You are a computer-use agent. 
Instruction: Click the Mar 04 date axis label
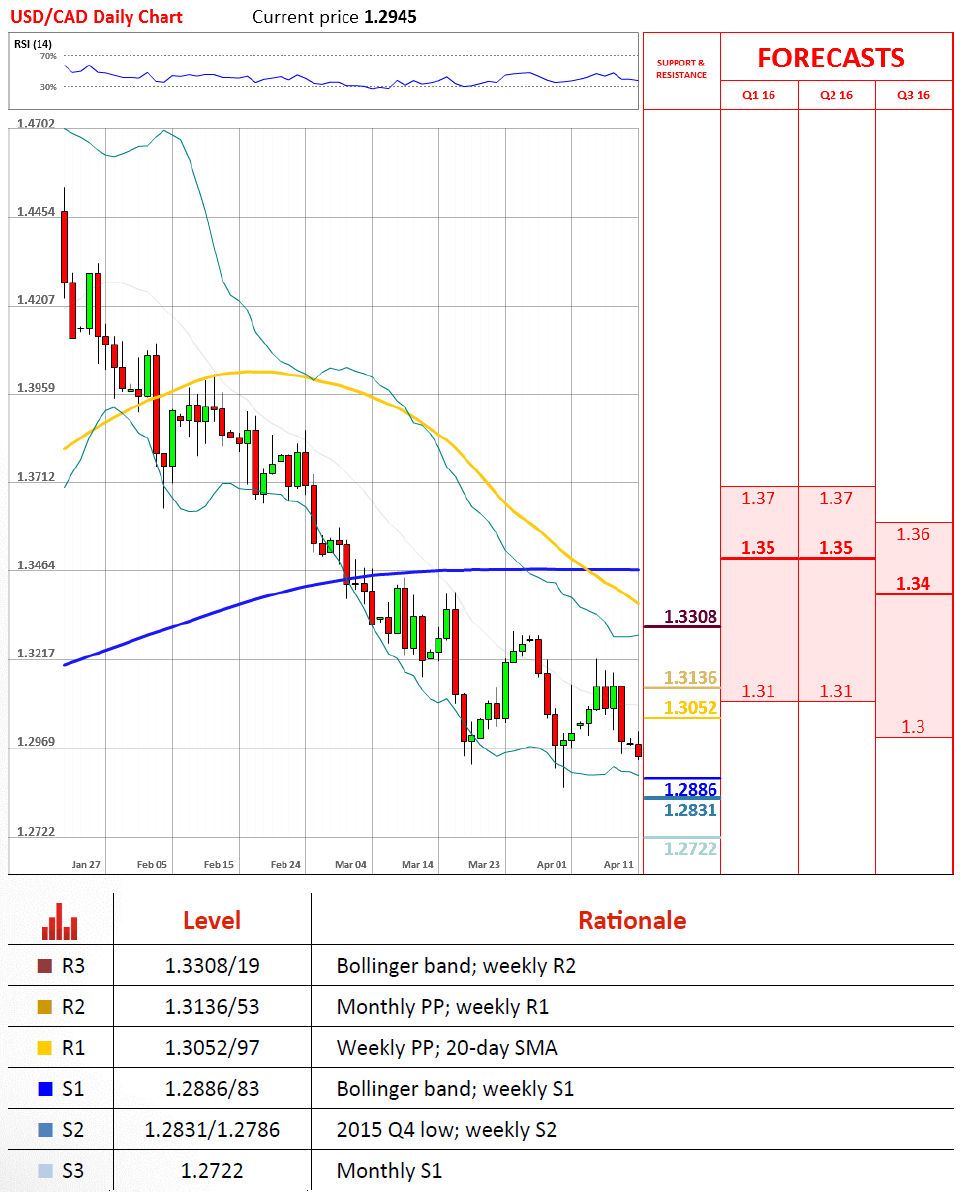(350, 864)
